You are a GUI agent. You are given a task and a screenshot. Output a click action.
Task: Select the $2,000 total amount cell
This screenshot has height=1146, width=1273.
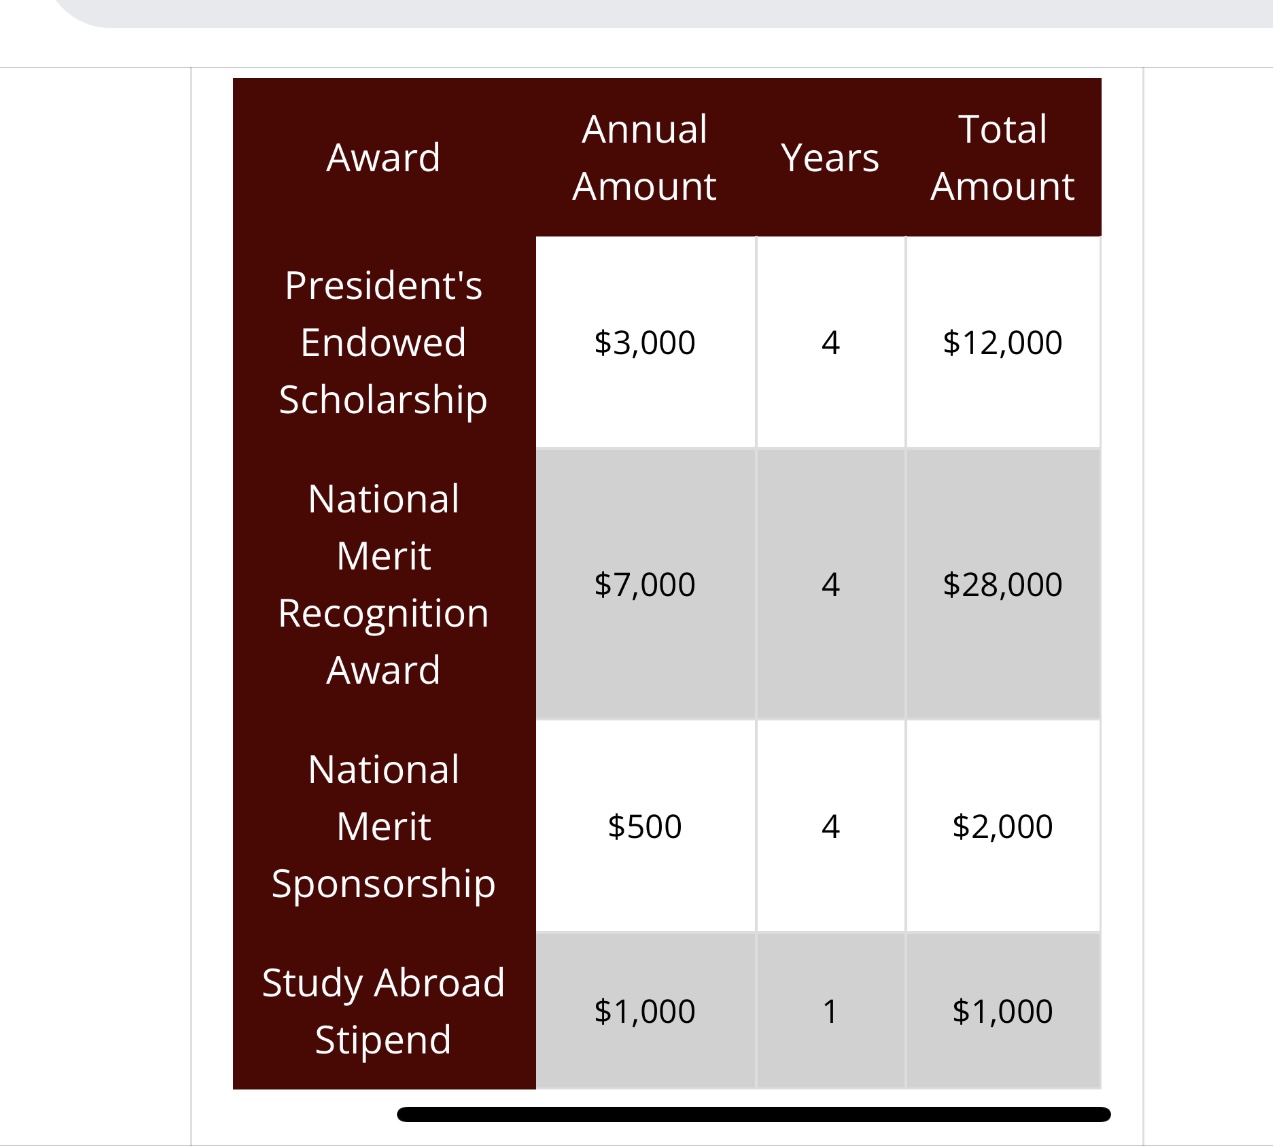point(1003,826)
